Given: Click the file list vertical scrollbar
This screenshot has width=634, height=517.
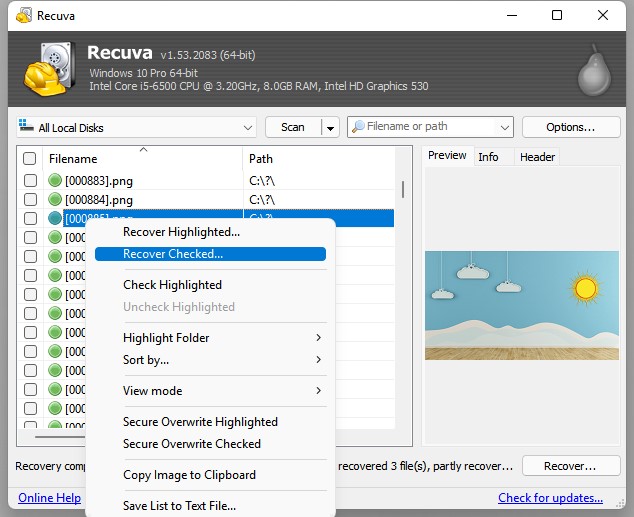Looking at the screenshot, I should point(403,190).
